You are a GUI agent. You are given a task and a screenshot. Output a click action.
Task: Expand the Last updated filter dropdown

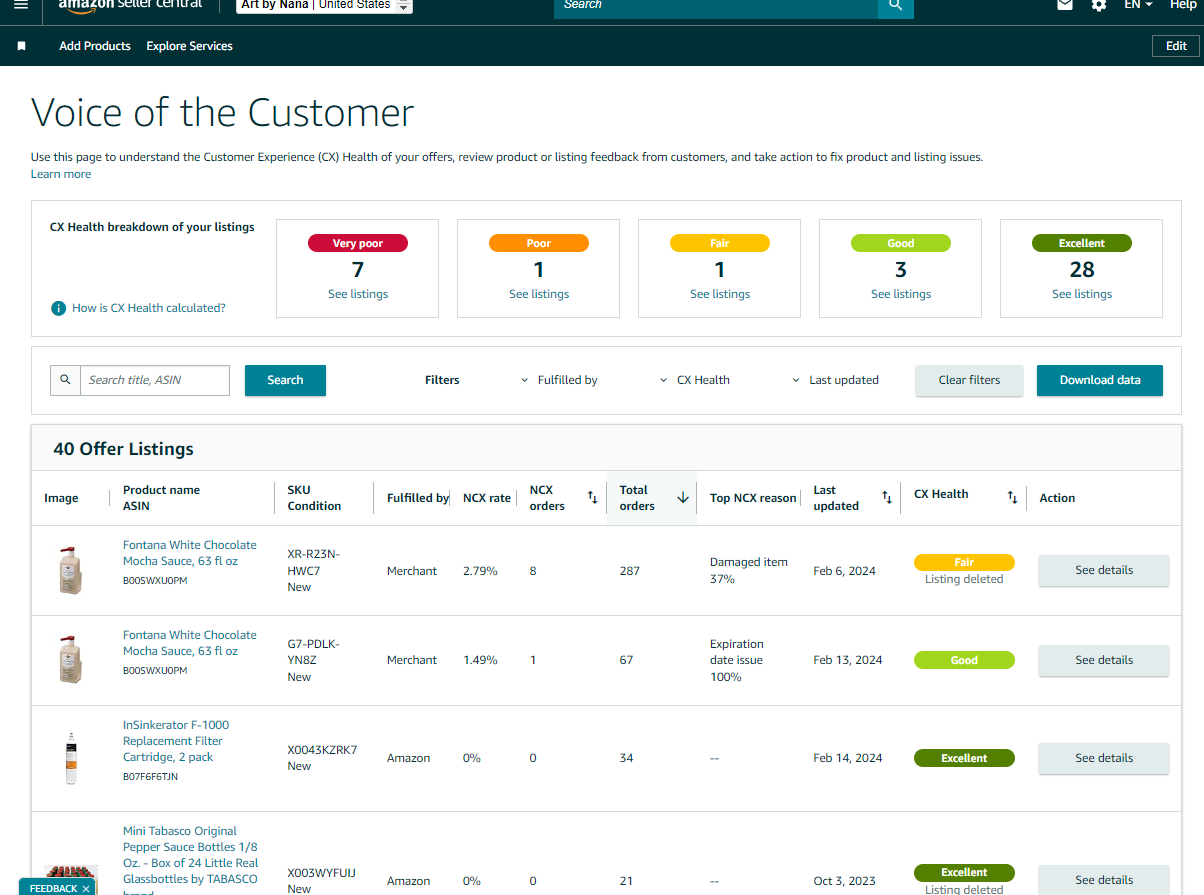tap(836, 380)
